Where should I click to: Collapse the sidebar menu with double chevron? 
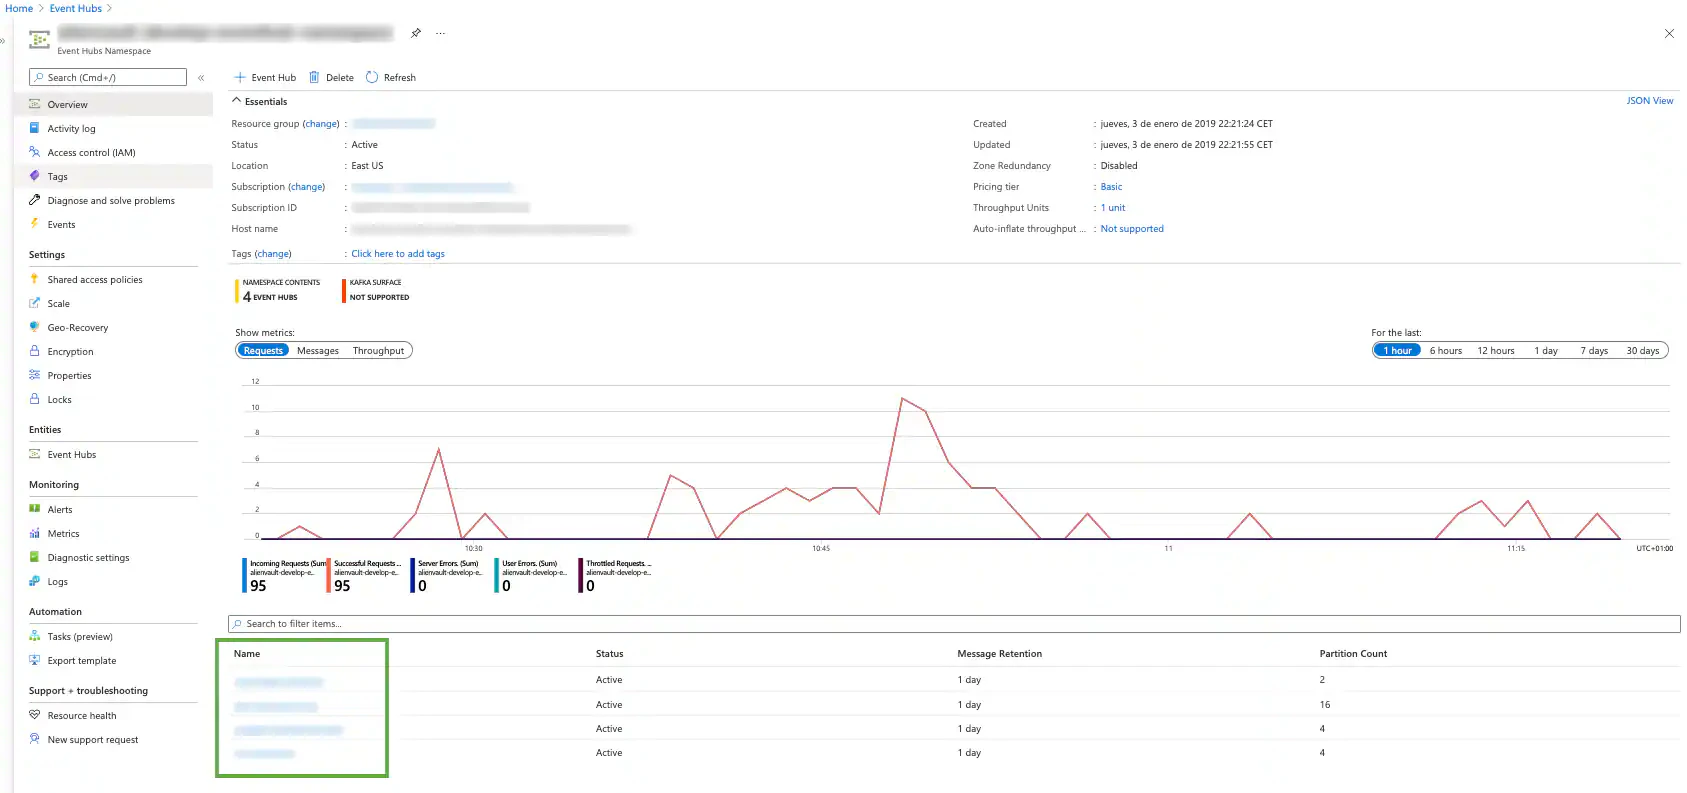[x=201, y=77]
